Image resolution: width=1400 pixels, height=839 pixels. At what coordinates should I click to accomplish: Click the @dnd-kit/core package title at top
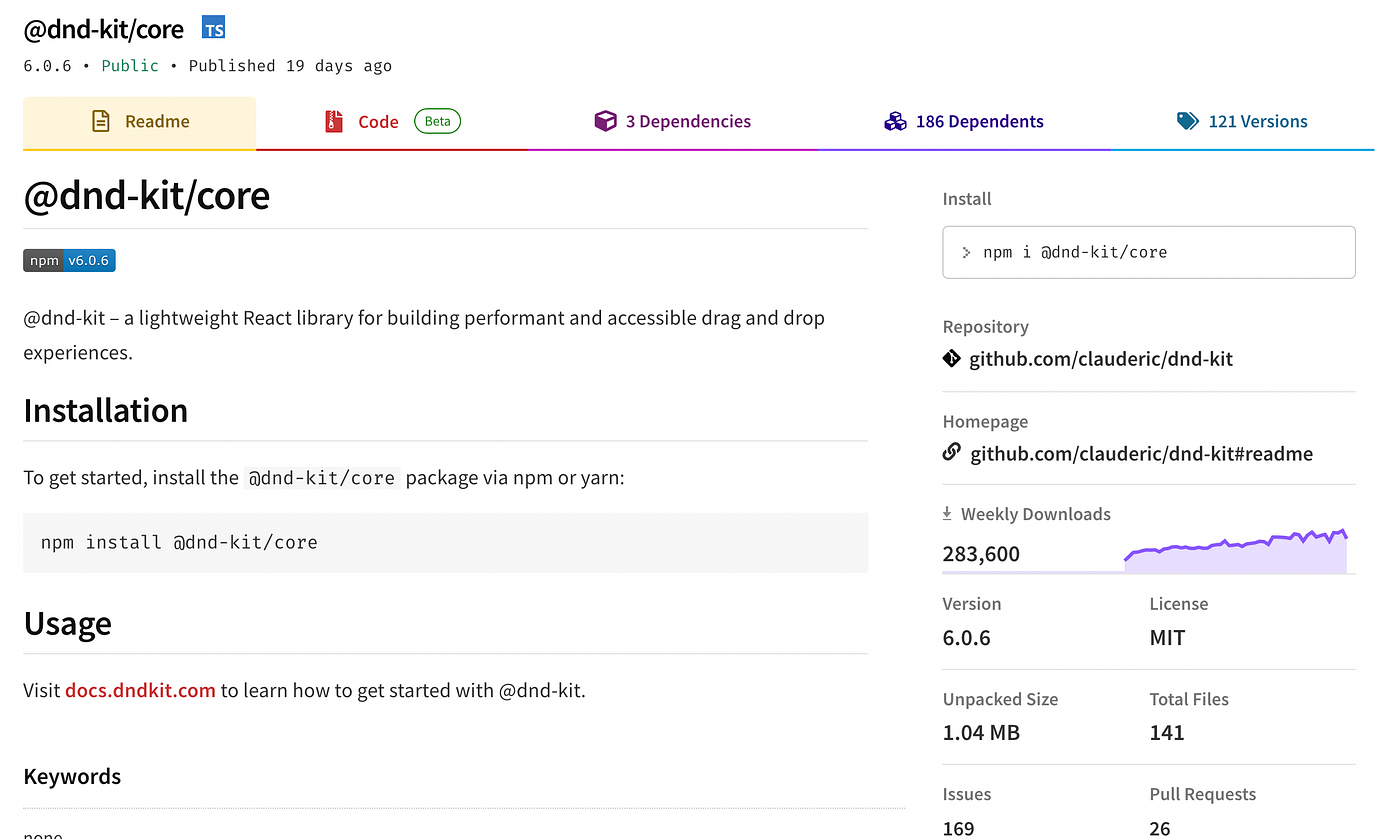104,29
